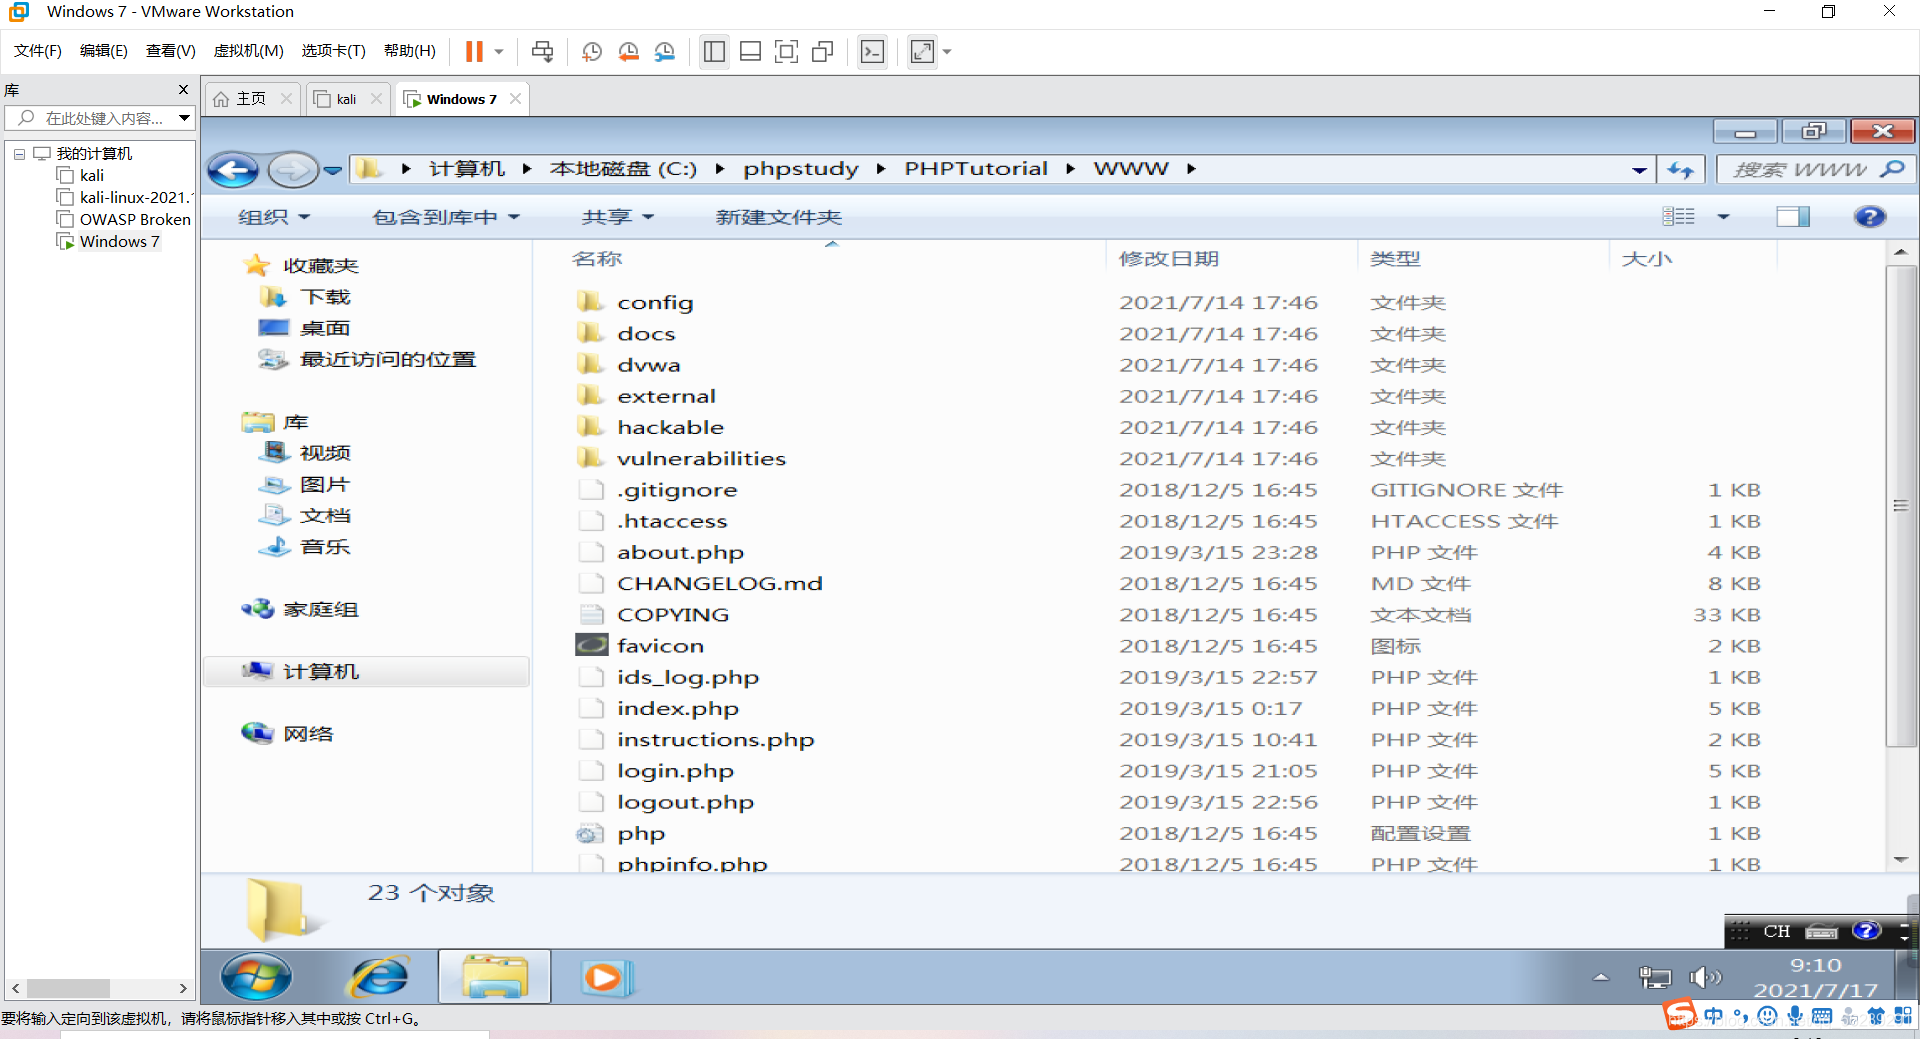Open the 共享 dropdown menu
Screen dimensions: 1920x1039
coord(617,217)
